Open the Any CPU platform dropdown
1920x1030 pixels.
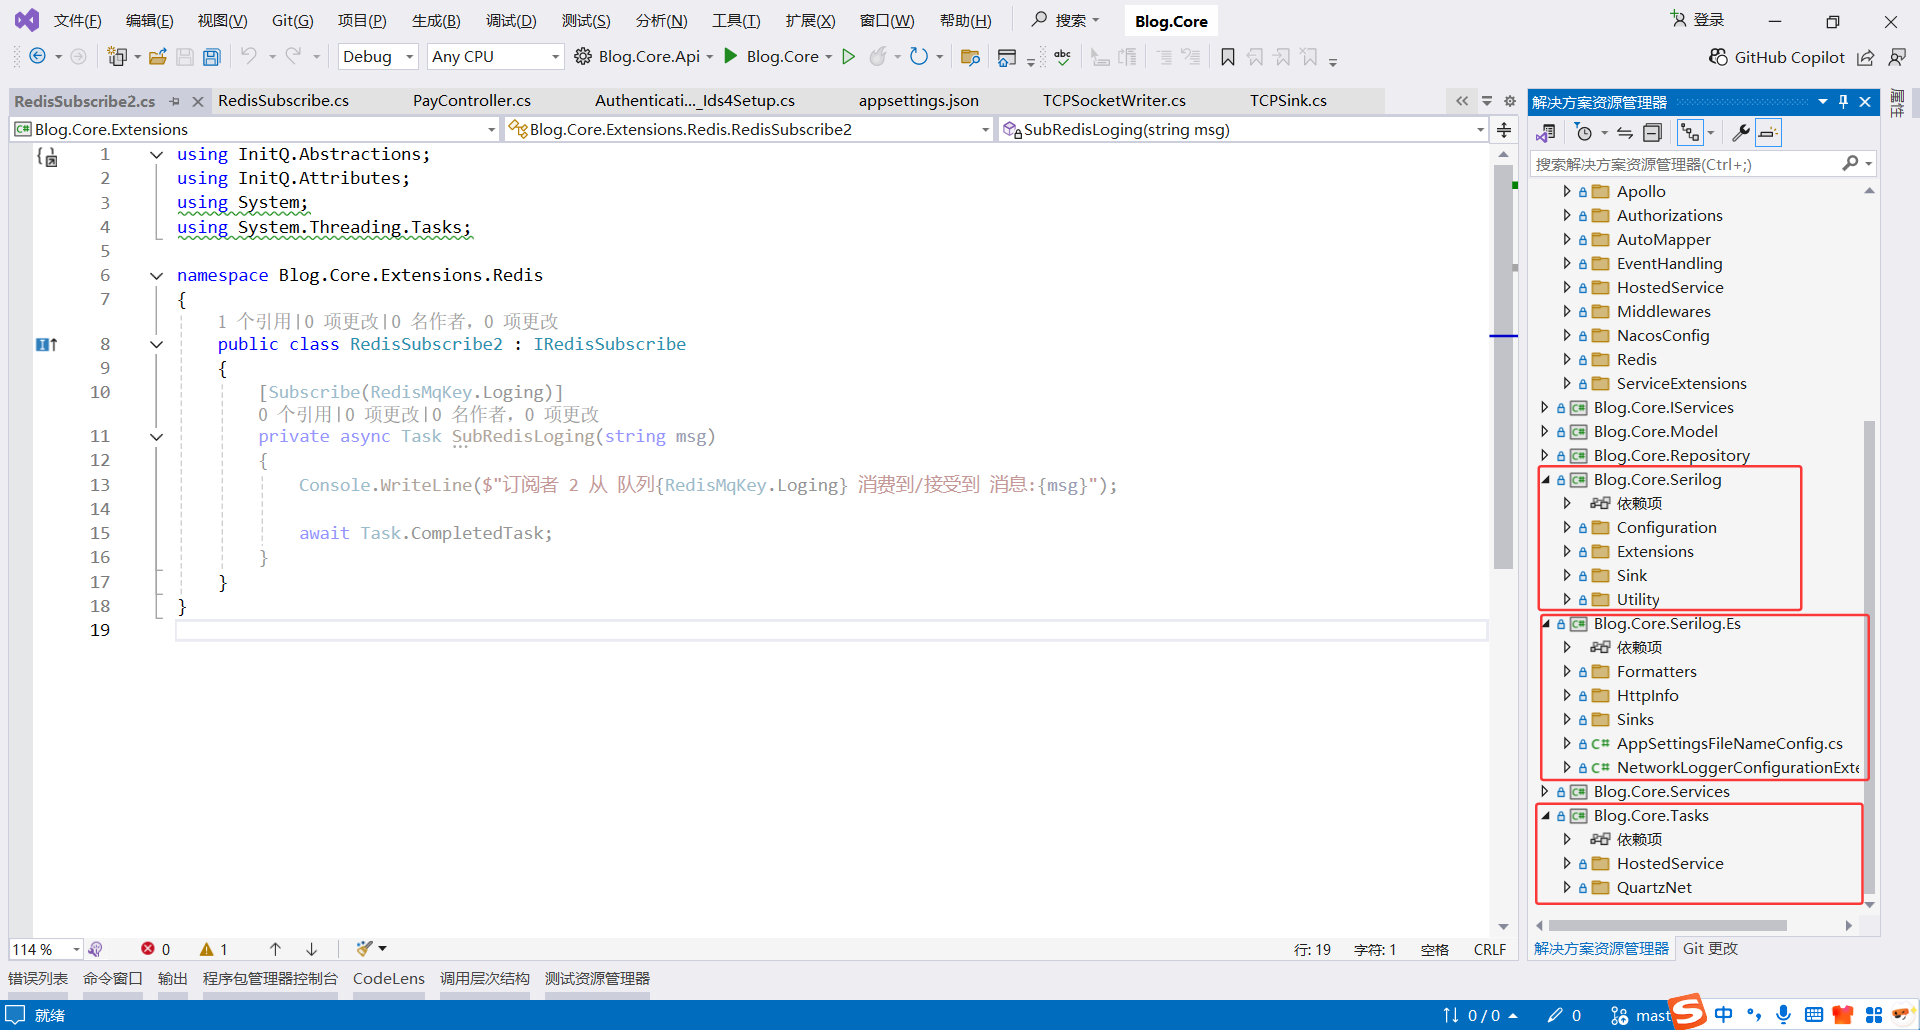(x=495, y=57)
